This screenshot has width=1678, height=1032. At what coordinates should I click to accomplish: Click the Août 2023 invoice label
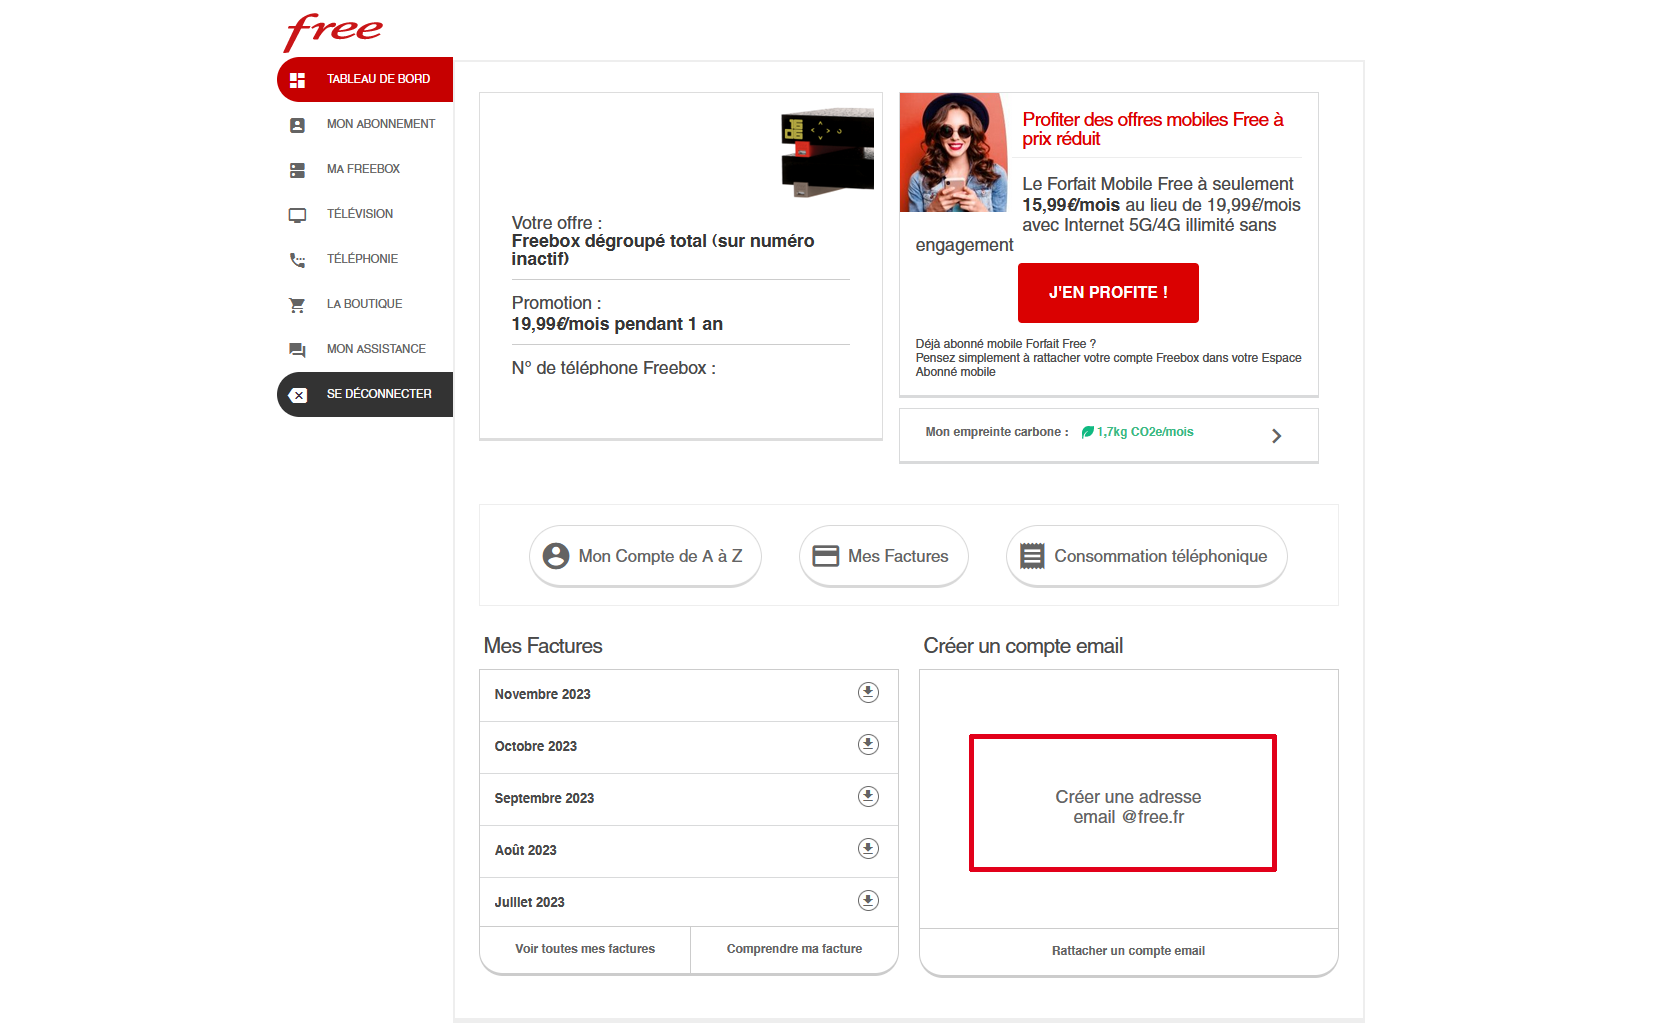click(x=525, y=850)
